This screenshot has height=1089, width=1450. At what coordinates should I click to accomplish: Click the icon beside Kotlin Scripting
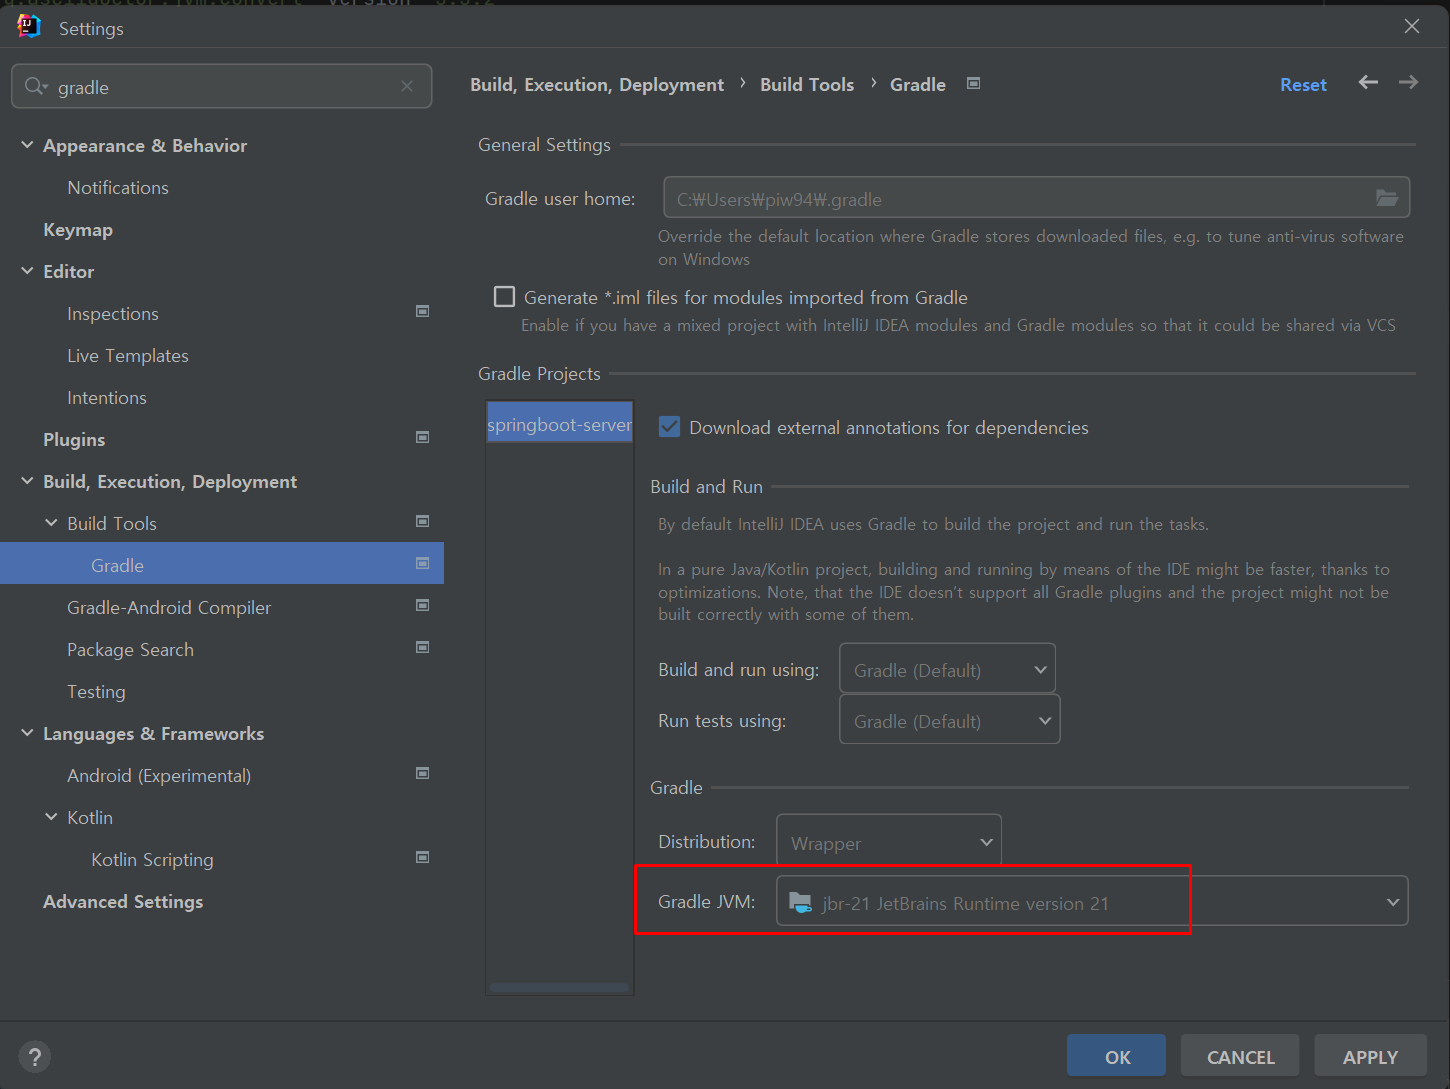tap(423, 858)
